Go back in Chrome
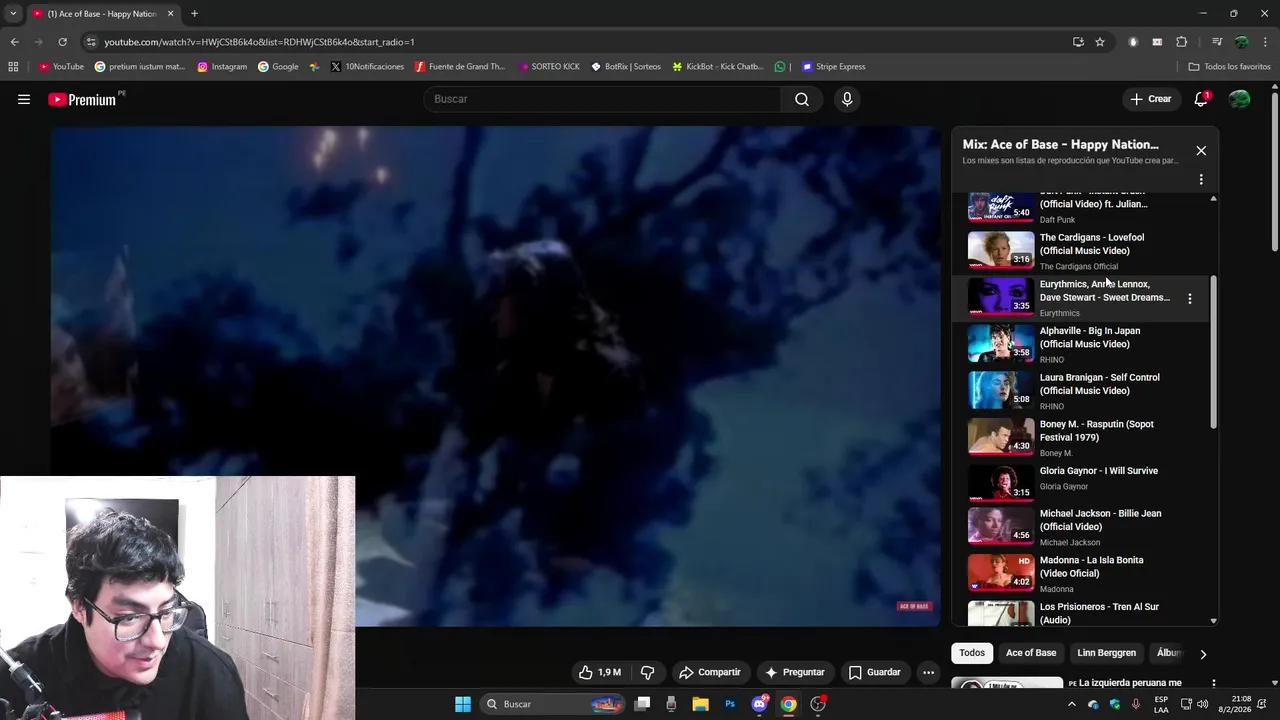1280x720 pixels. pyautogui.click(x=14, y=42)
